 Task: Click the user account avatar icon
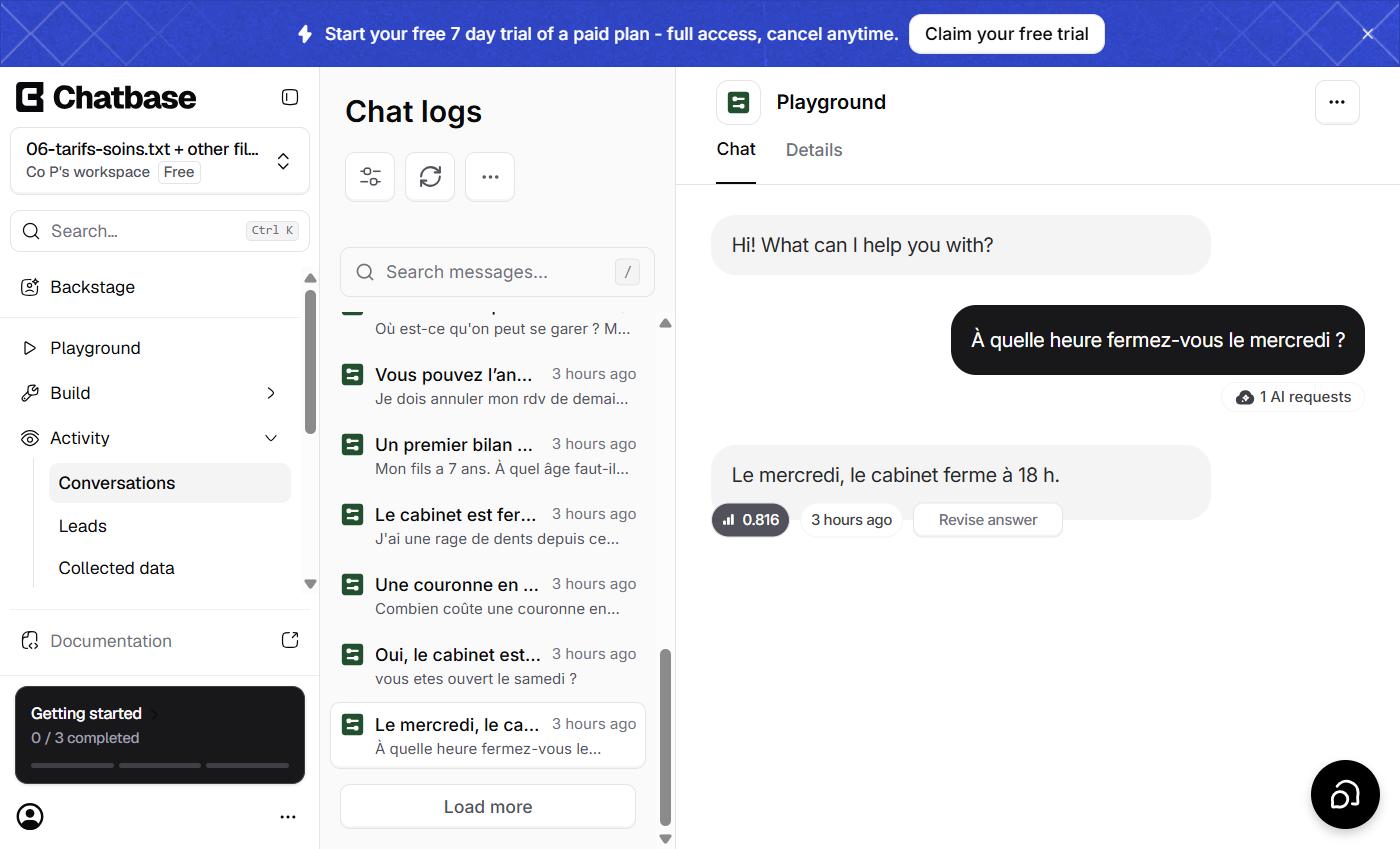click(31, 817)
